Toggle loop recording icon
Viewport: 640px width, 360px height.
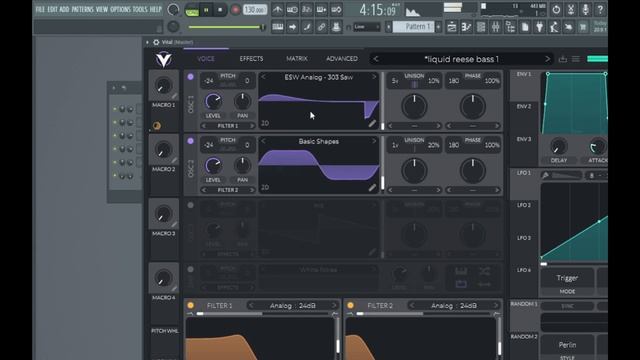336,9
